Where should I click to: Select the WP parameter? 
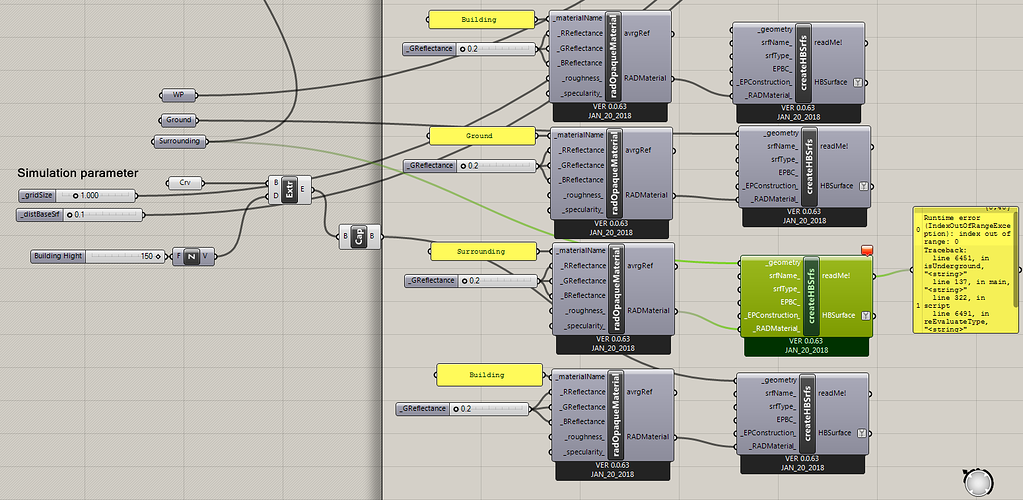tap(178, 95)
